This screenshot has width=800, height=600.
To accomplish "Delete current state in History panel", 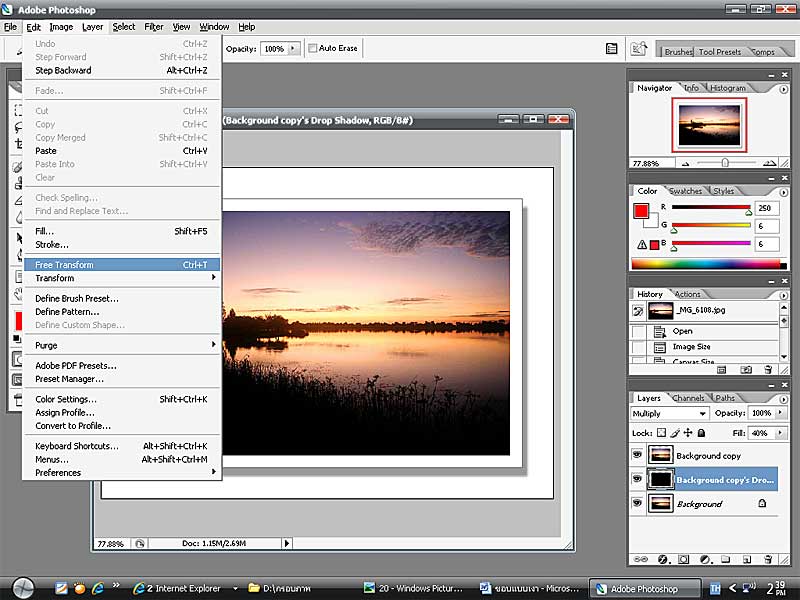I will (x=768, y=370).
